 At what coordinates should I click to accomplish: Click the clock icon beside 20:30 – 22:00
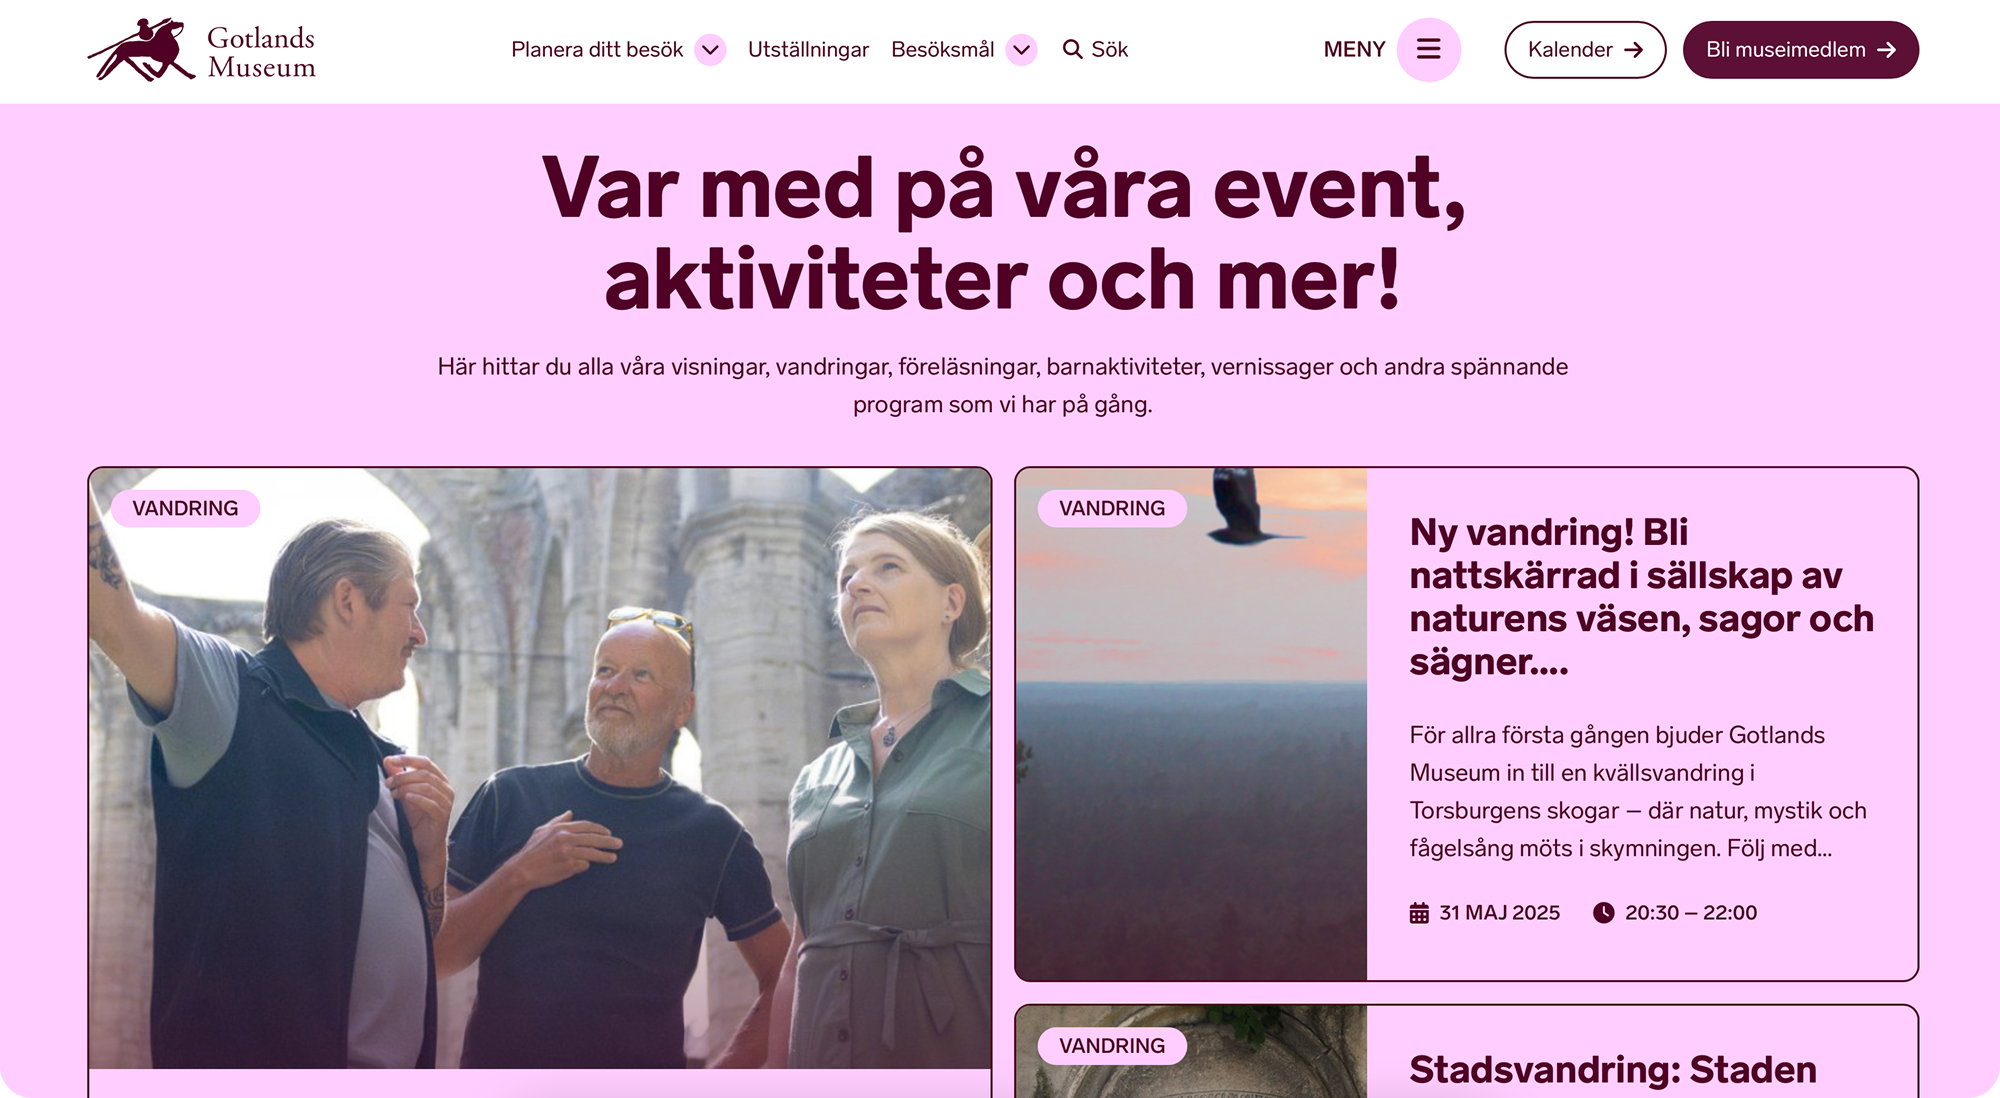point(1603,912)
